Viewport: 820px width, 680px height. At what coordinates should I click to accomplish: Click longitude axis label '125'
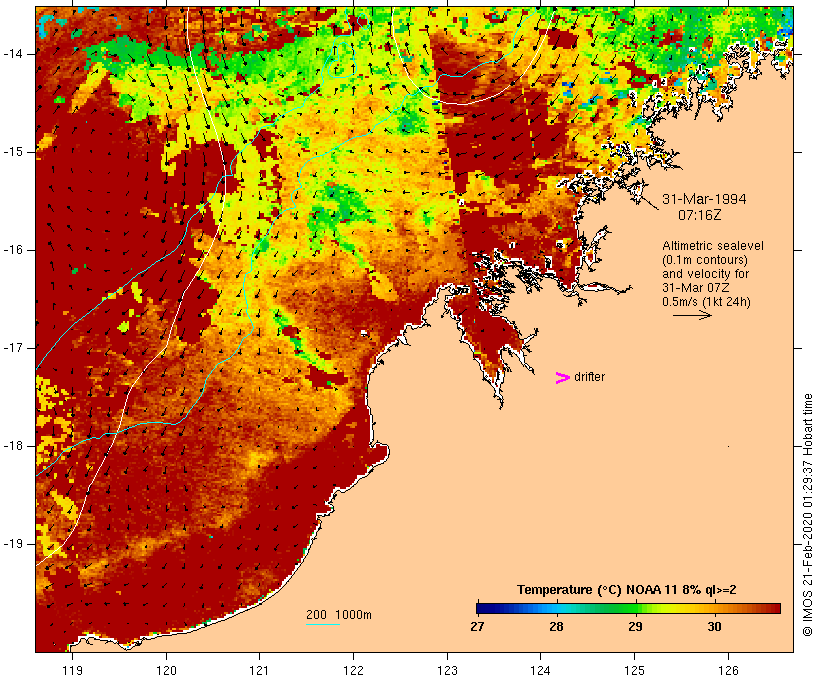pos(635,670)
